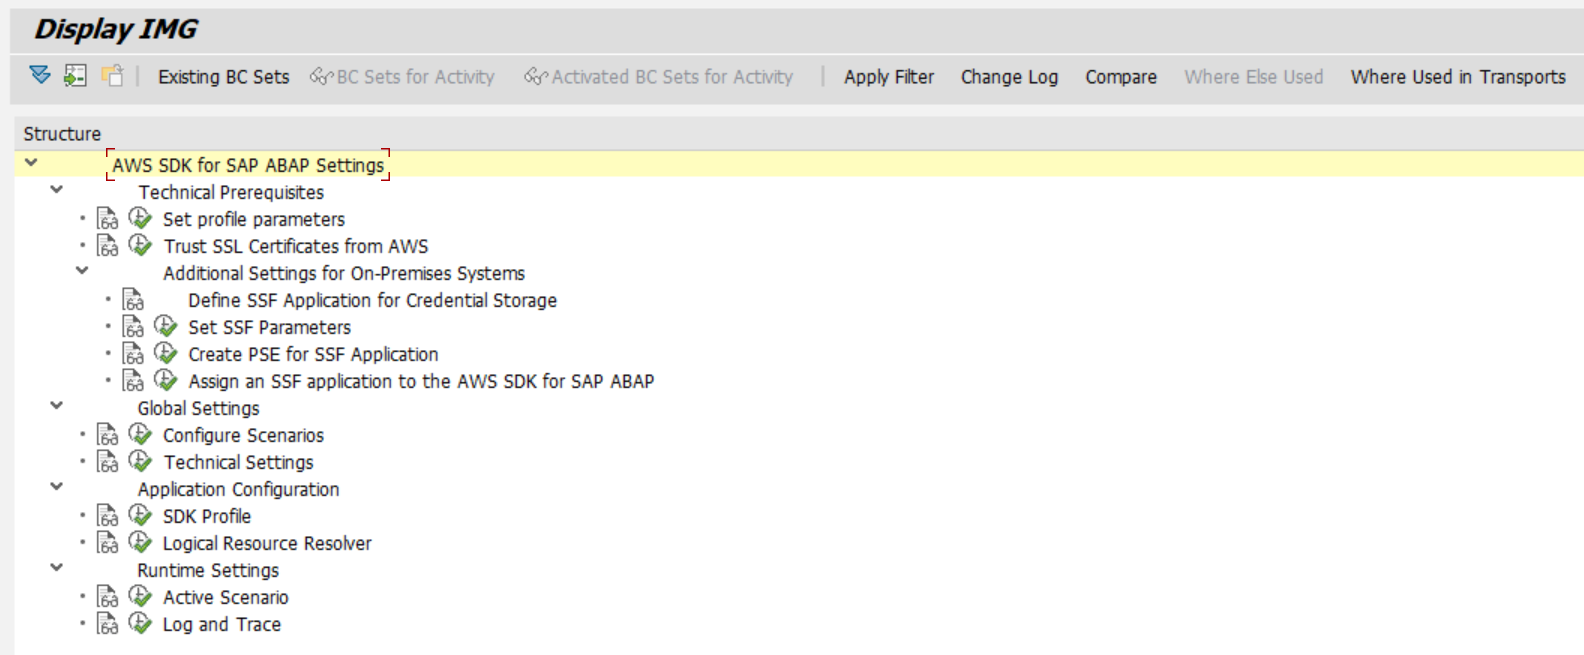Execute activity icon for Create PSE row

166,353
